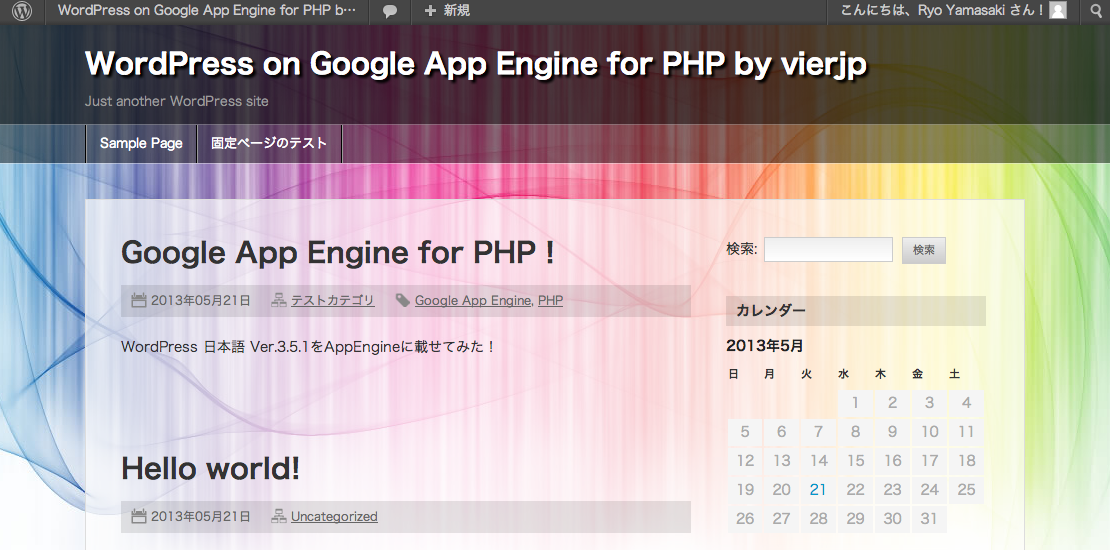Click the admin bar search magnifier icon
Image resolution: width=1110 pixels, height=550 pixels.
click(1095, 11)
